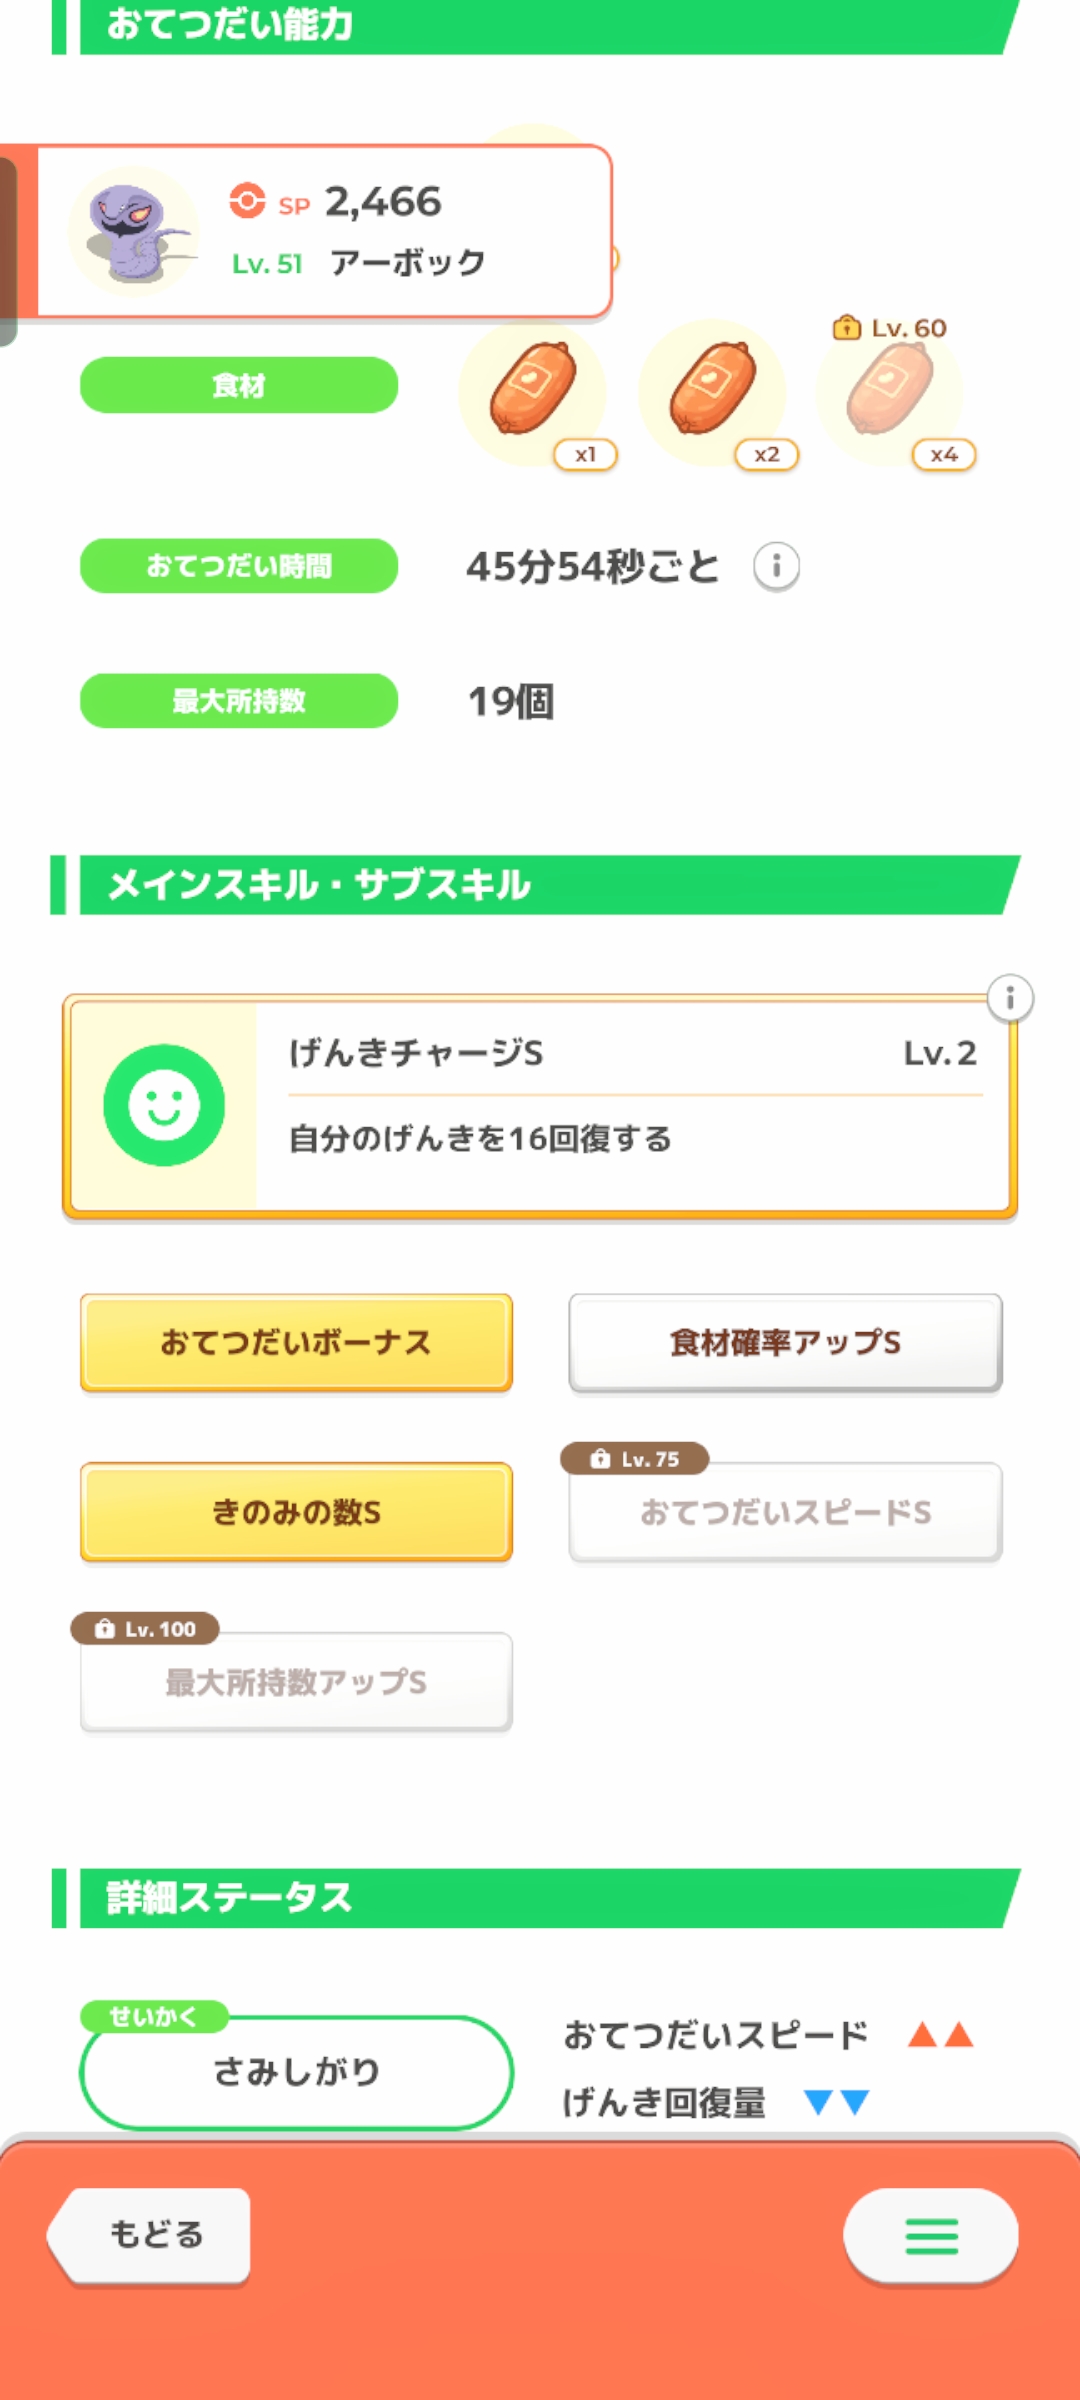
Task: Select the きのみの数S sub skill
Action: 296,1512
